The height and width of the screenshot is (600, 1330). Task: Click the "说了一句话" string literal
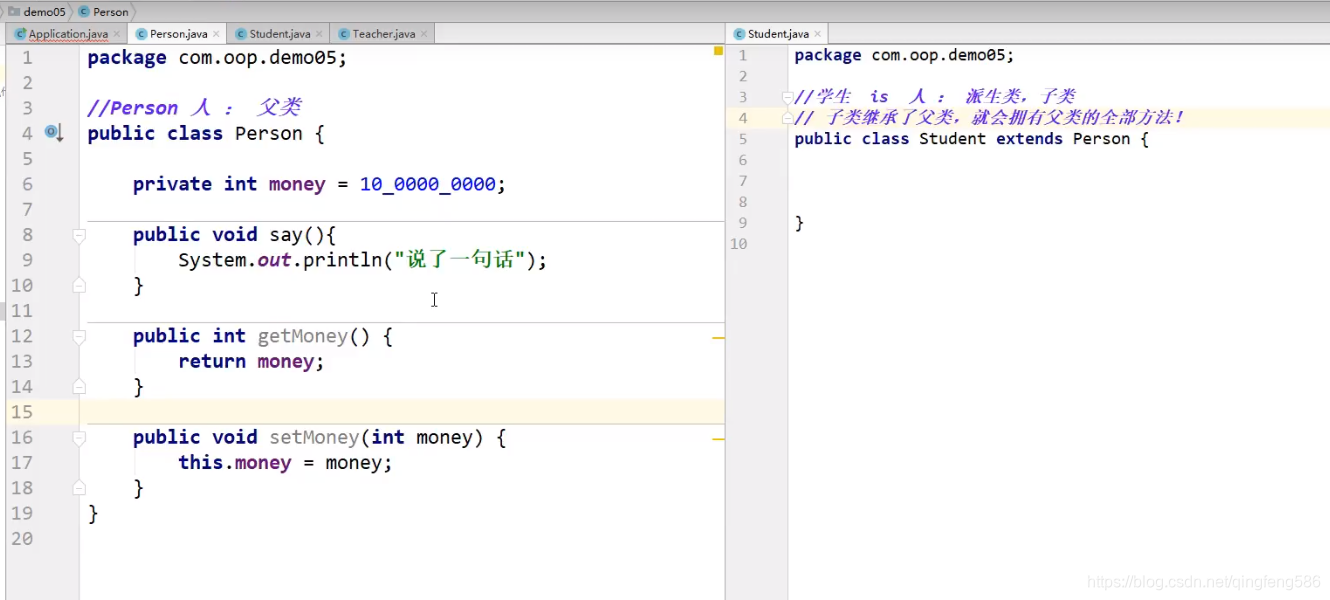(x=460, y=260)
